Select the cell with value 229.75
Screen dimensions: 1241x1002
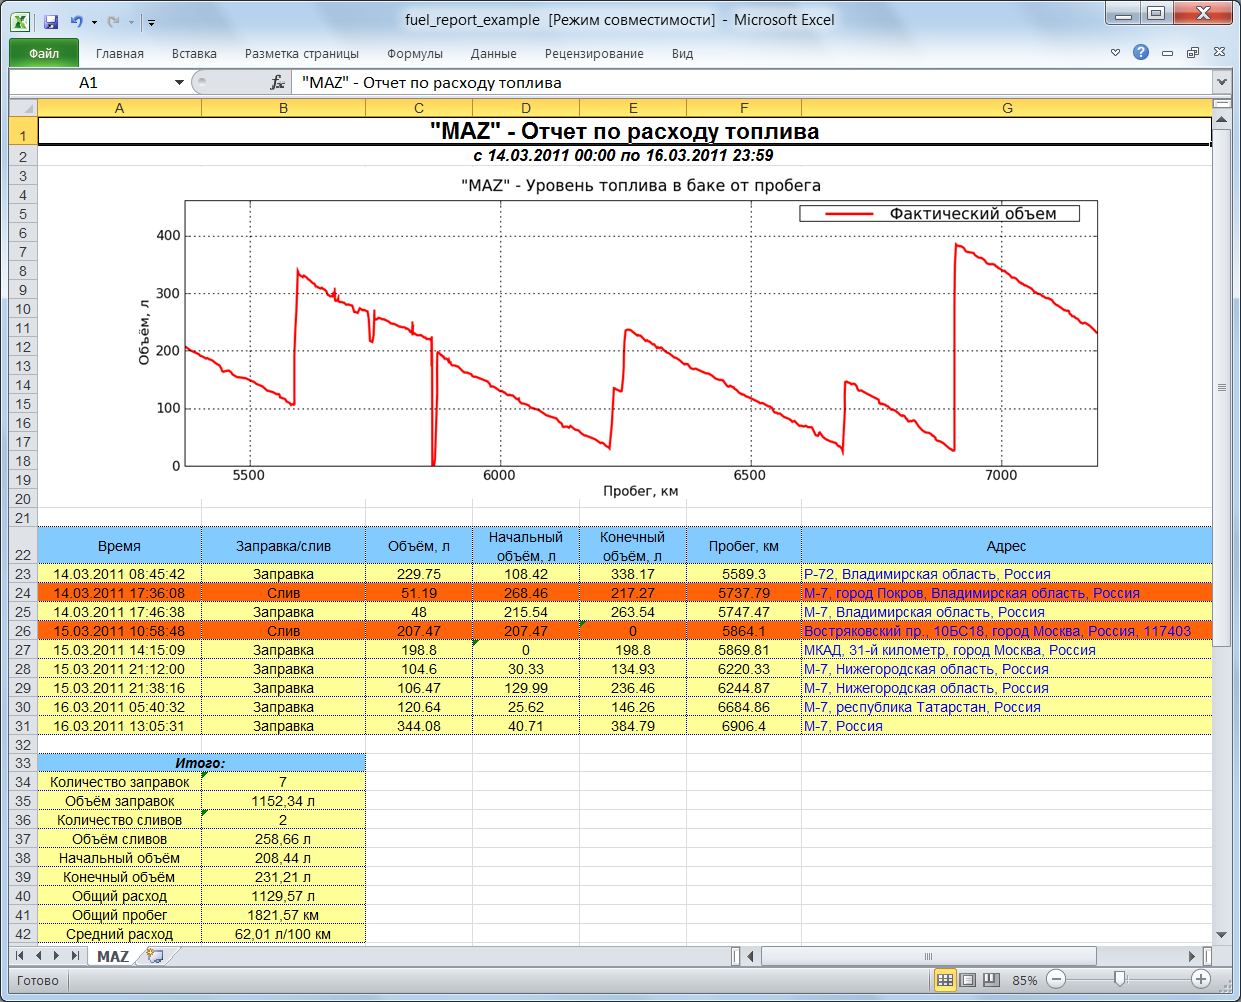419,574
